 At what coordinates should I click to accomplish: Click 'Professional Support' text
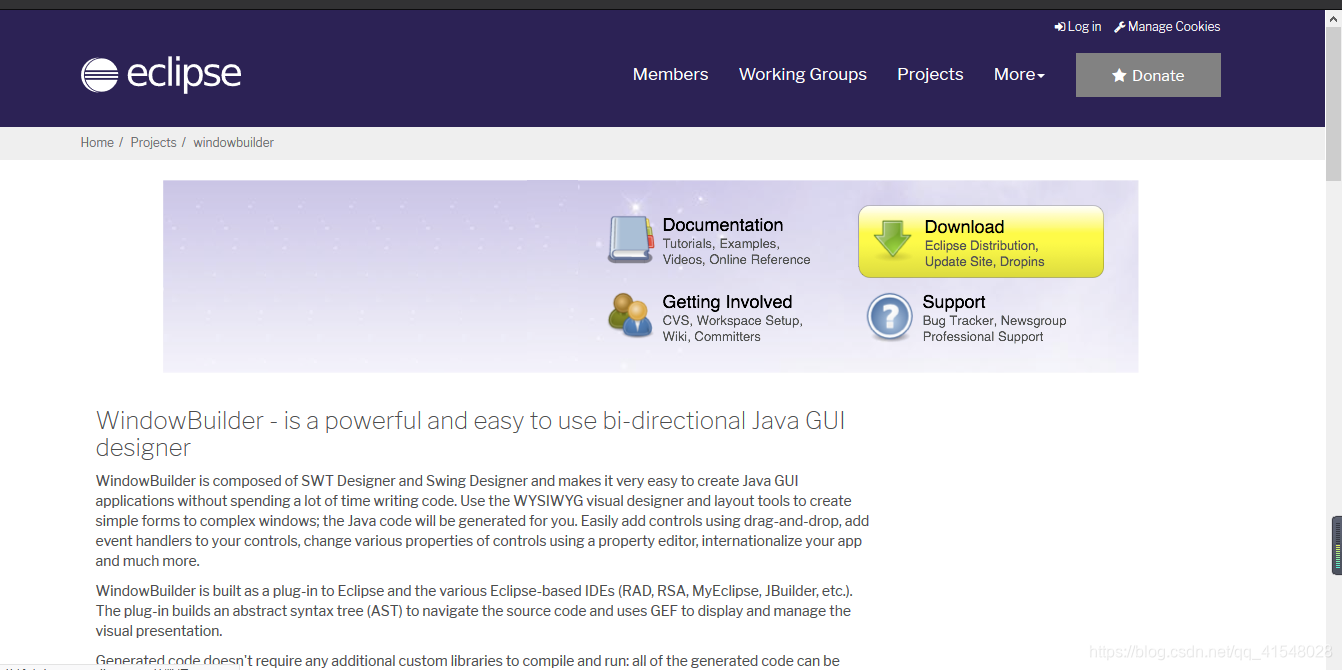(x=983, y=337)
